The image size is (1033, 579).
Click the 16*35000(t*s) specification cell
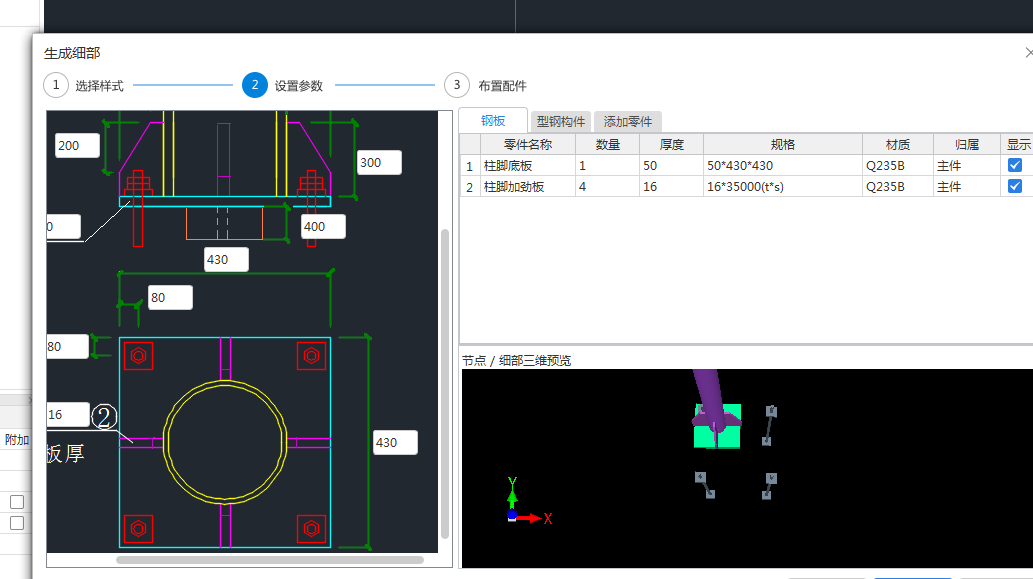click(x=783, y=186)
